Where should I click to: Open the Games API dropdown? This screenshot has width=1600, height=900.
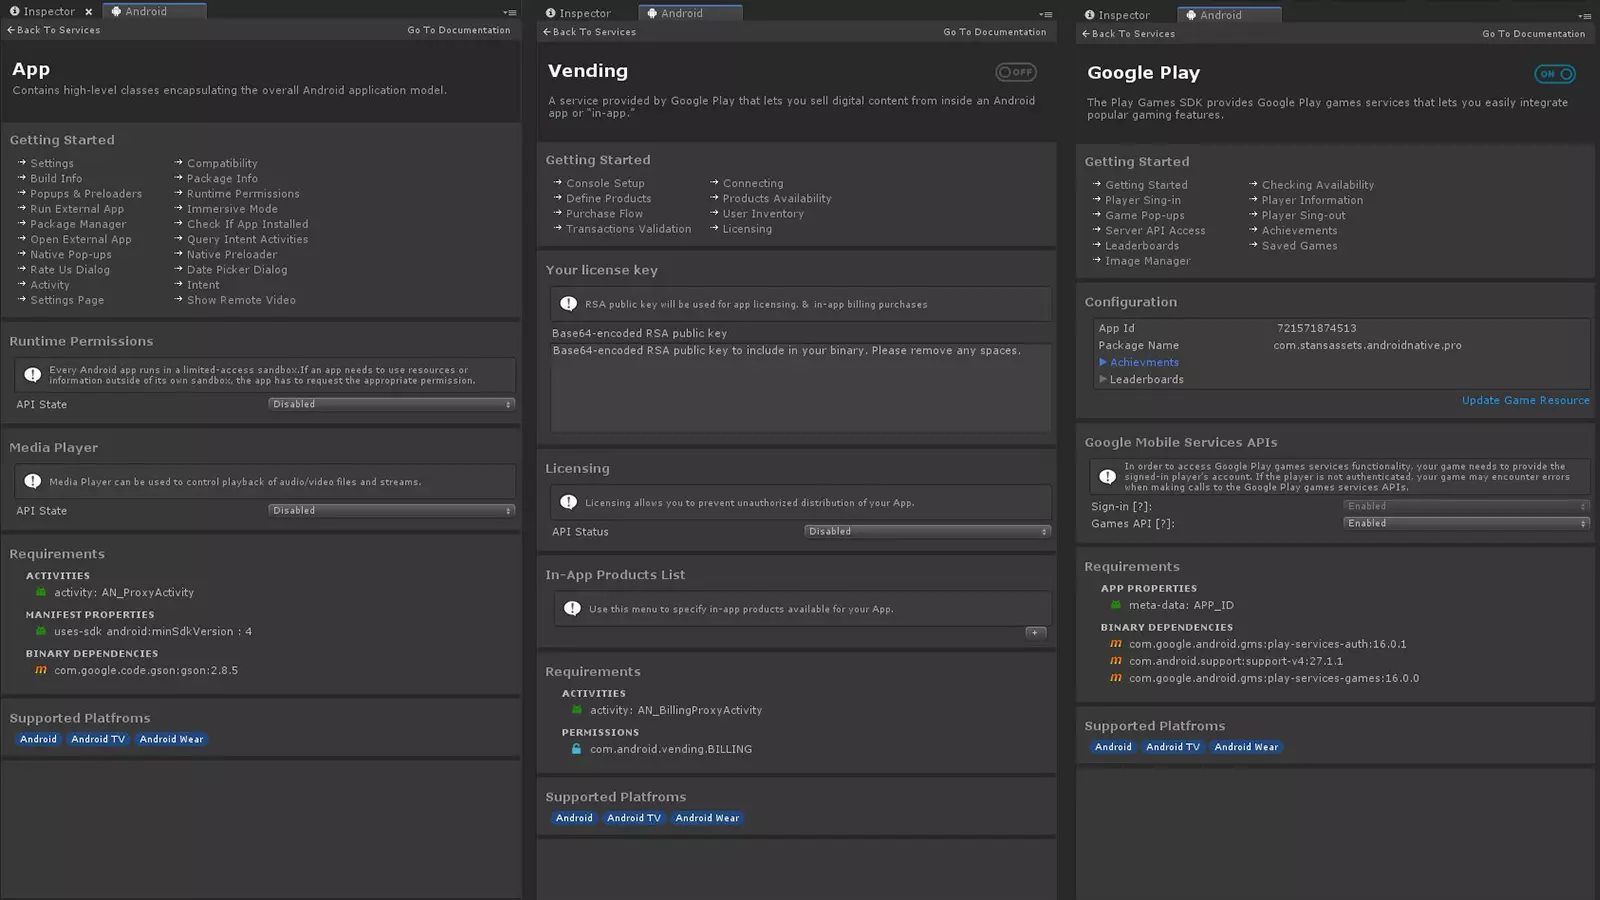(1466, 523)
